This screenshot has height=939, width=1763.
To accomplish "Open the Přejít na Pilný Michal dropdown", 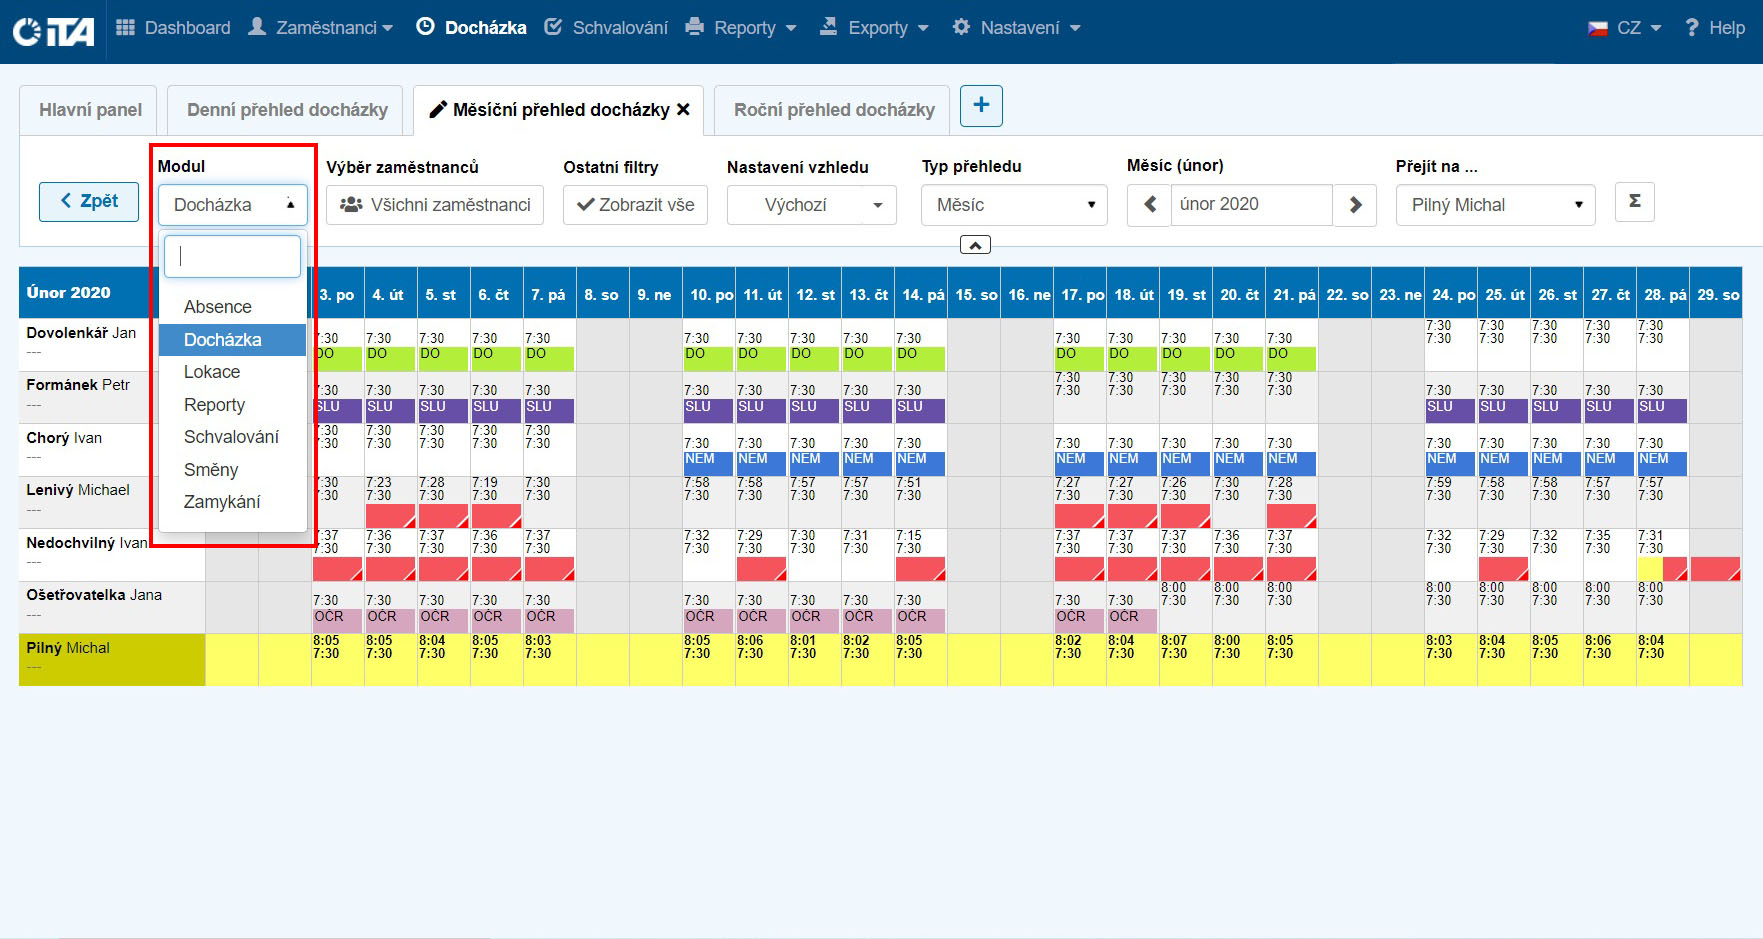I will pos(1495,205).
